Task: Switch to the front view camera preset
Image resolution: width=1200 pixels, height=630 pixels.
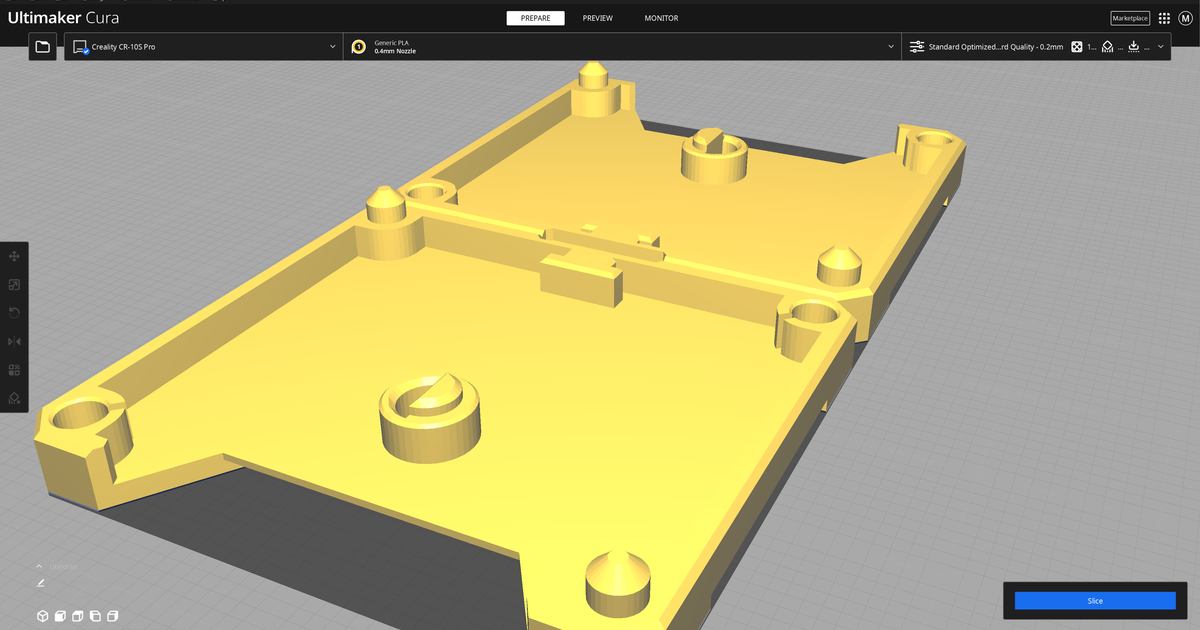Action: point(60,616)
